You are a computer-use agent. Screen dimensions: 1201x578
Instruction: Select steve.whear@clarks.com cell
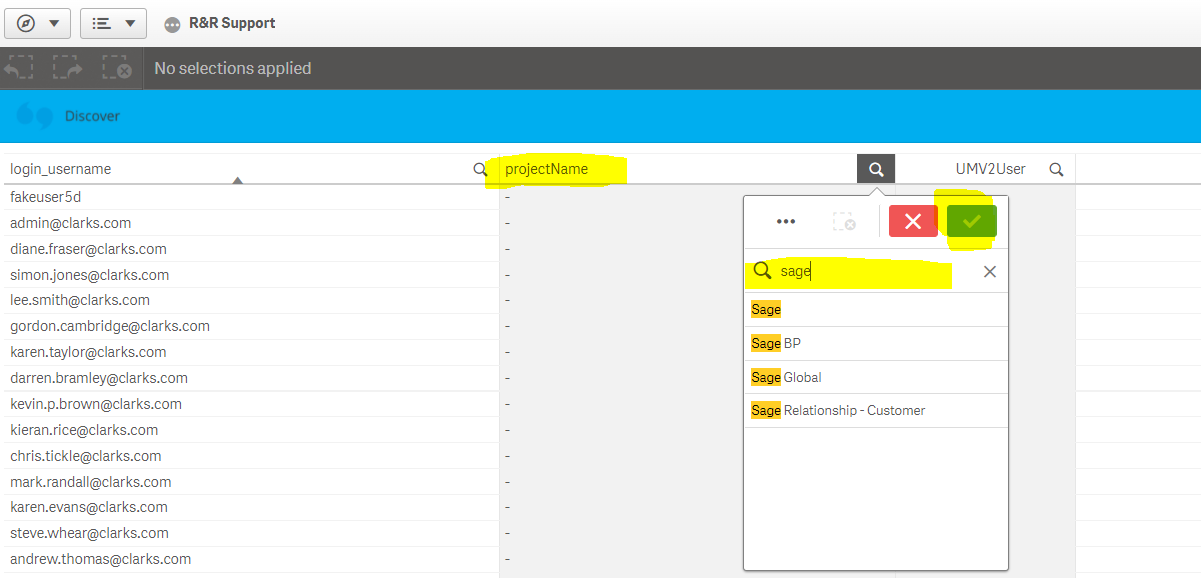(x=249, y=533)
